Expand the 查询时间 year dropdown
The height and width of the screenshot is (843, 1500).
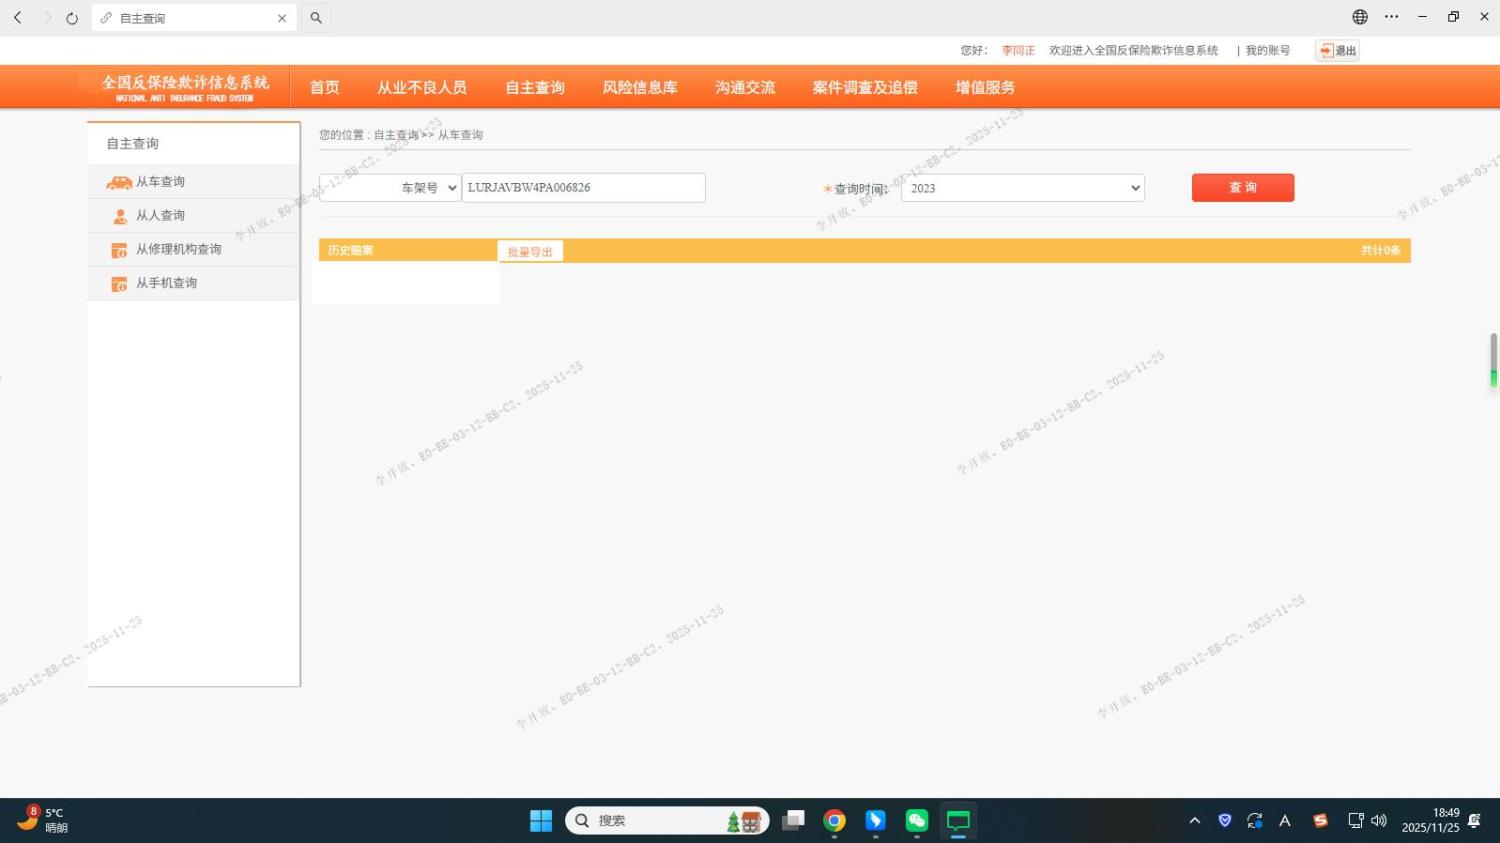tap(1022, 188)
